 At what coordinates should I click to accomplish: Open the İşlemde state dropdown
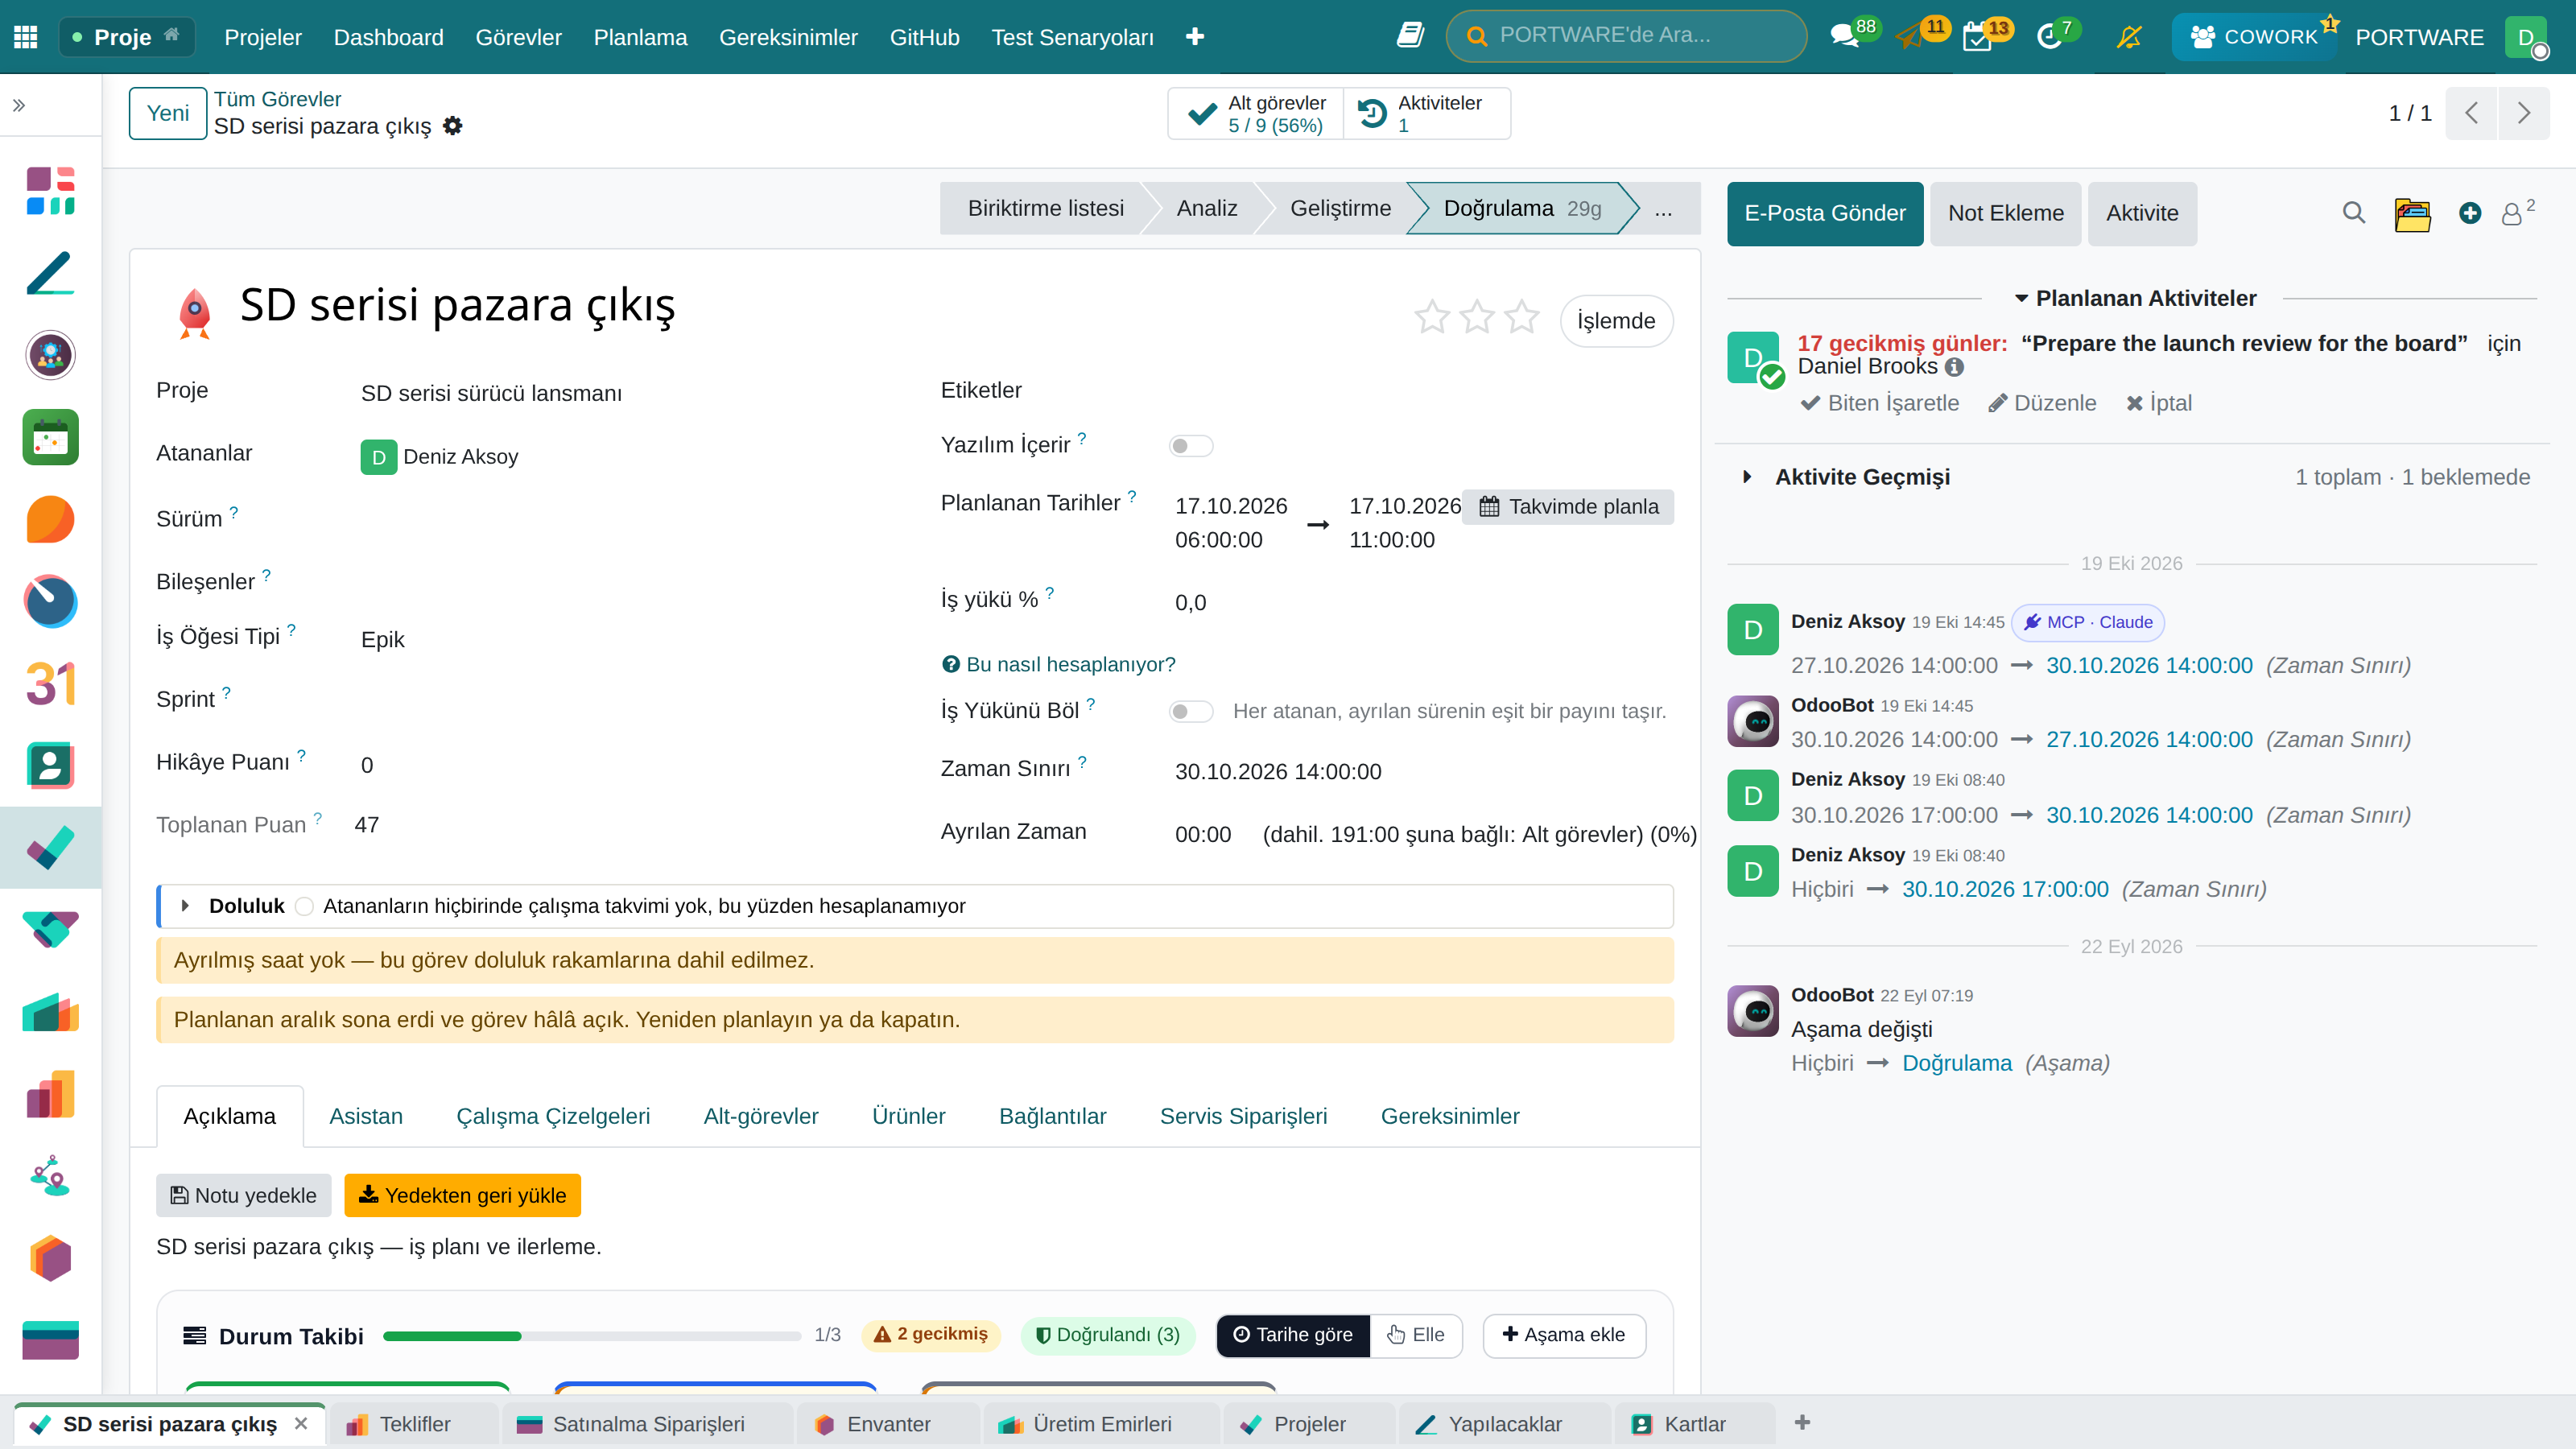click(1616, 321)
